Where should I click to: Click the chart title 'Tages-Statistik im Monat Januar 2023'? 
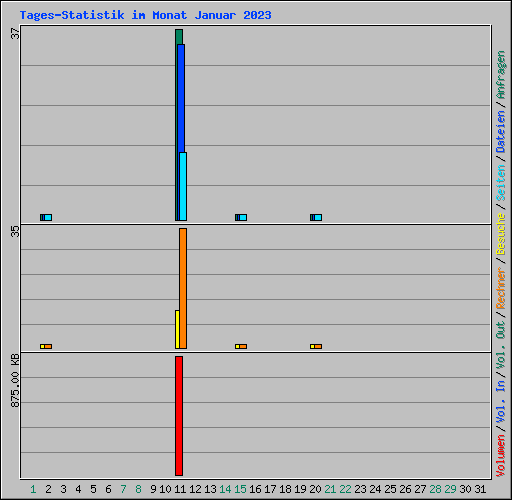pyautogui.click(x=145, y=15)
